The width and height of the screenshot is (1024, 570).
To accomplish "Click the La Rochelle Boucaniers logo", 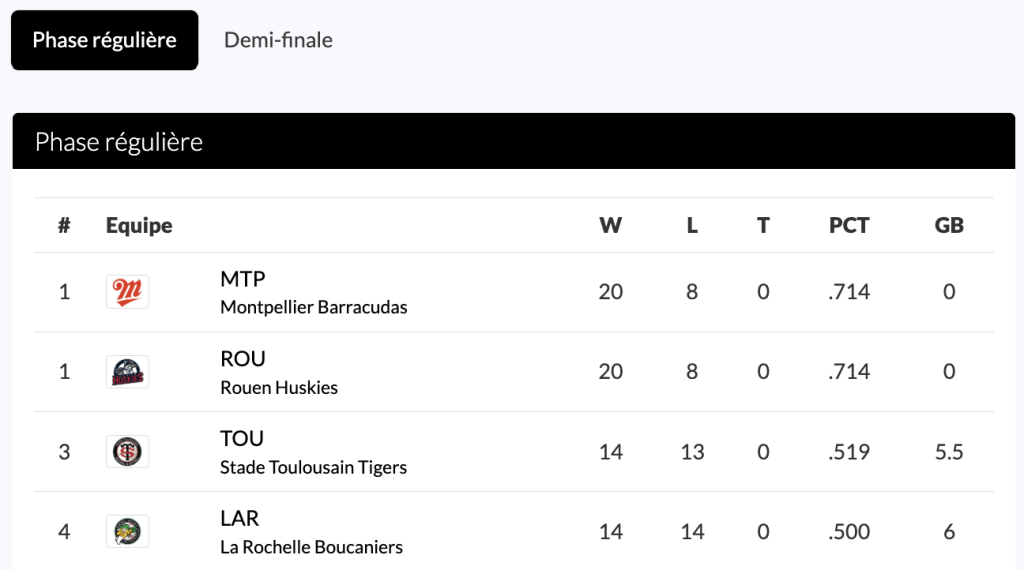I will tap(127, 531).
